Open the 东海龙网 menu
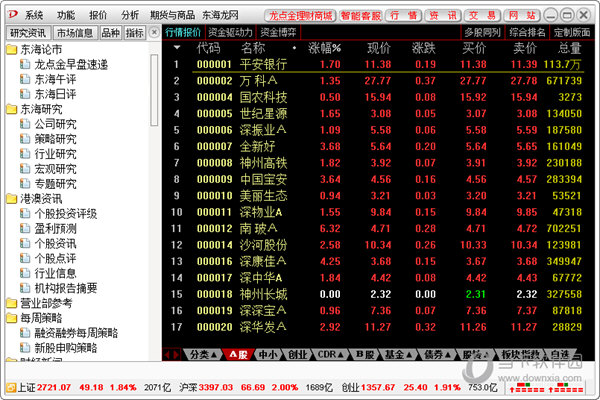 pos(220,15)
